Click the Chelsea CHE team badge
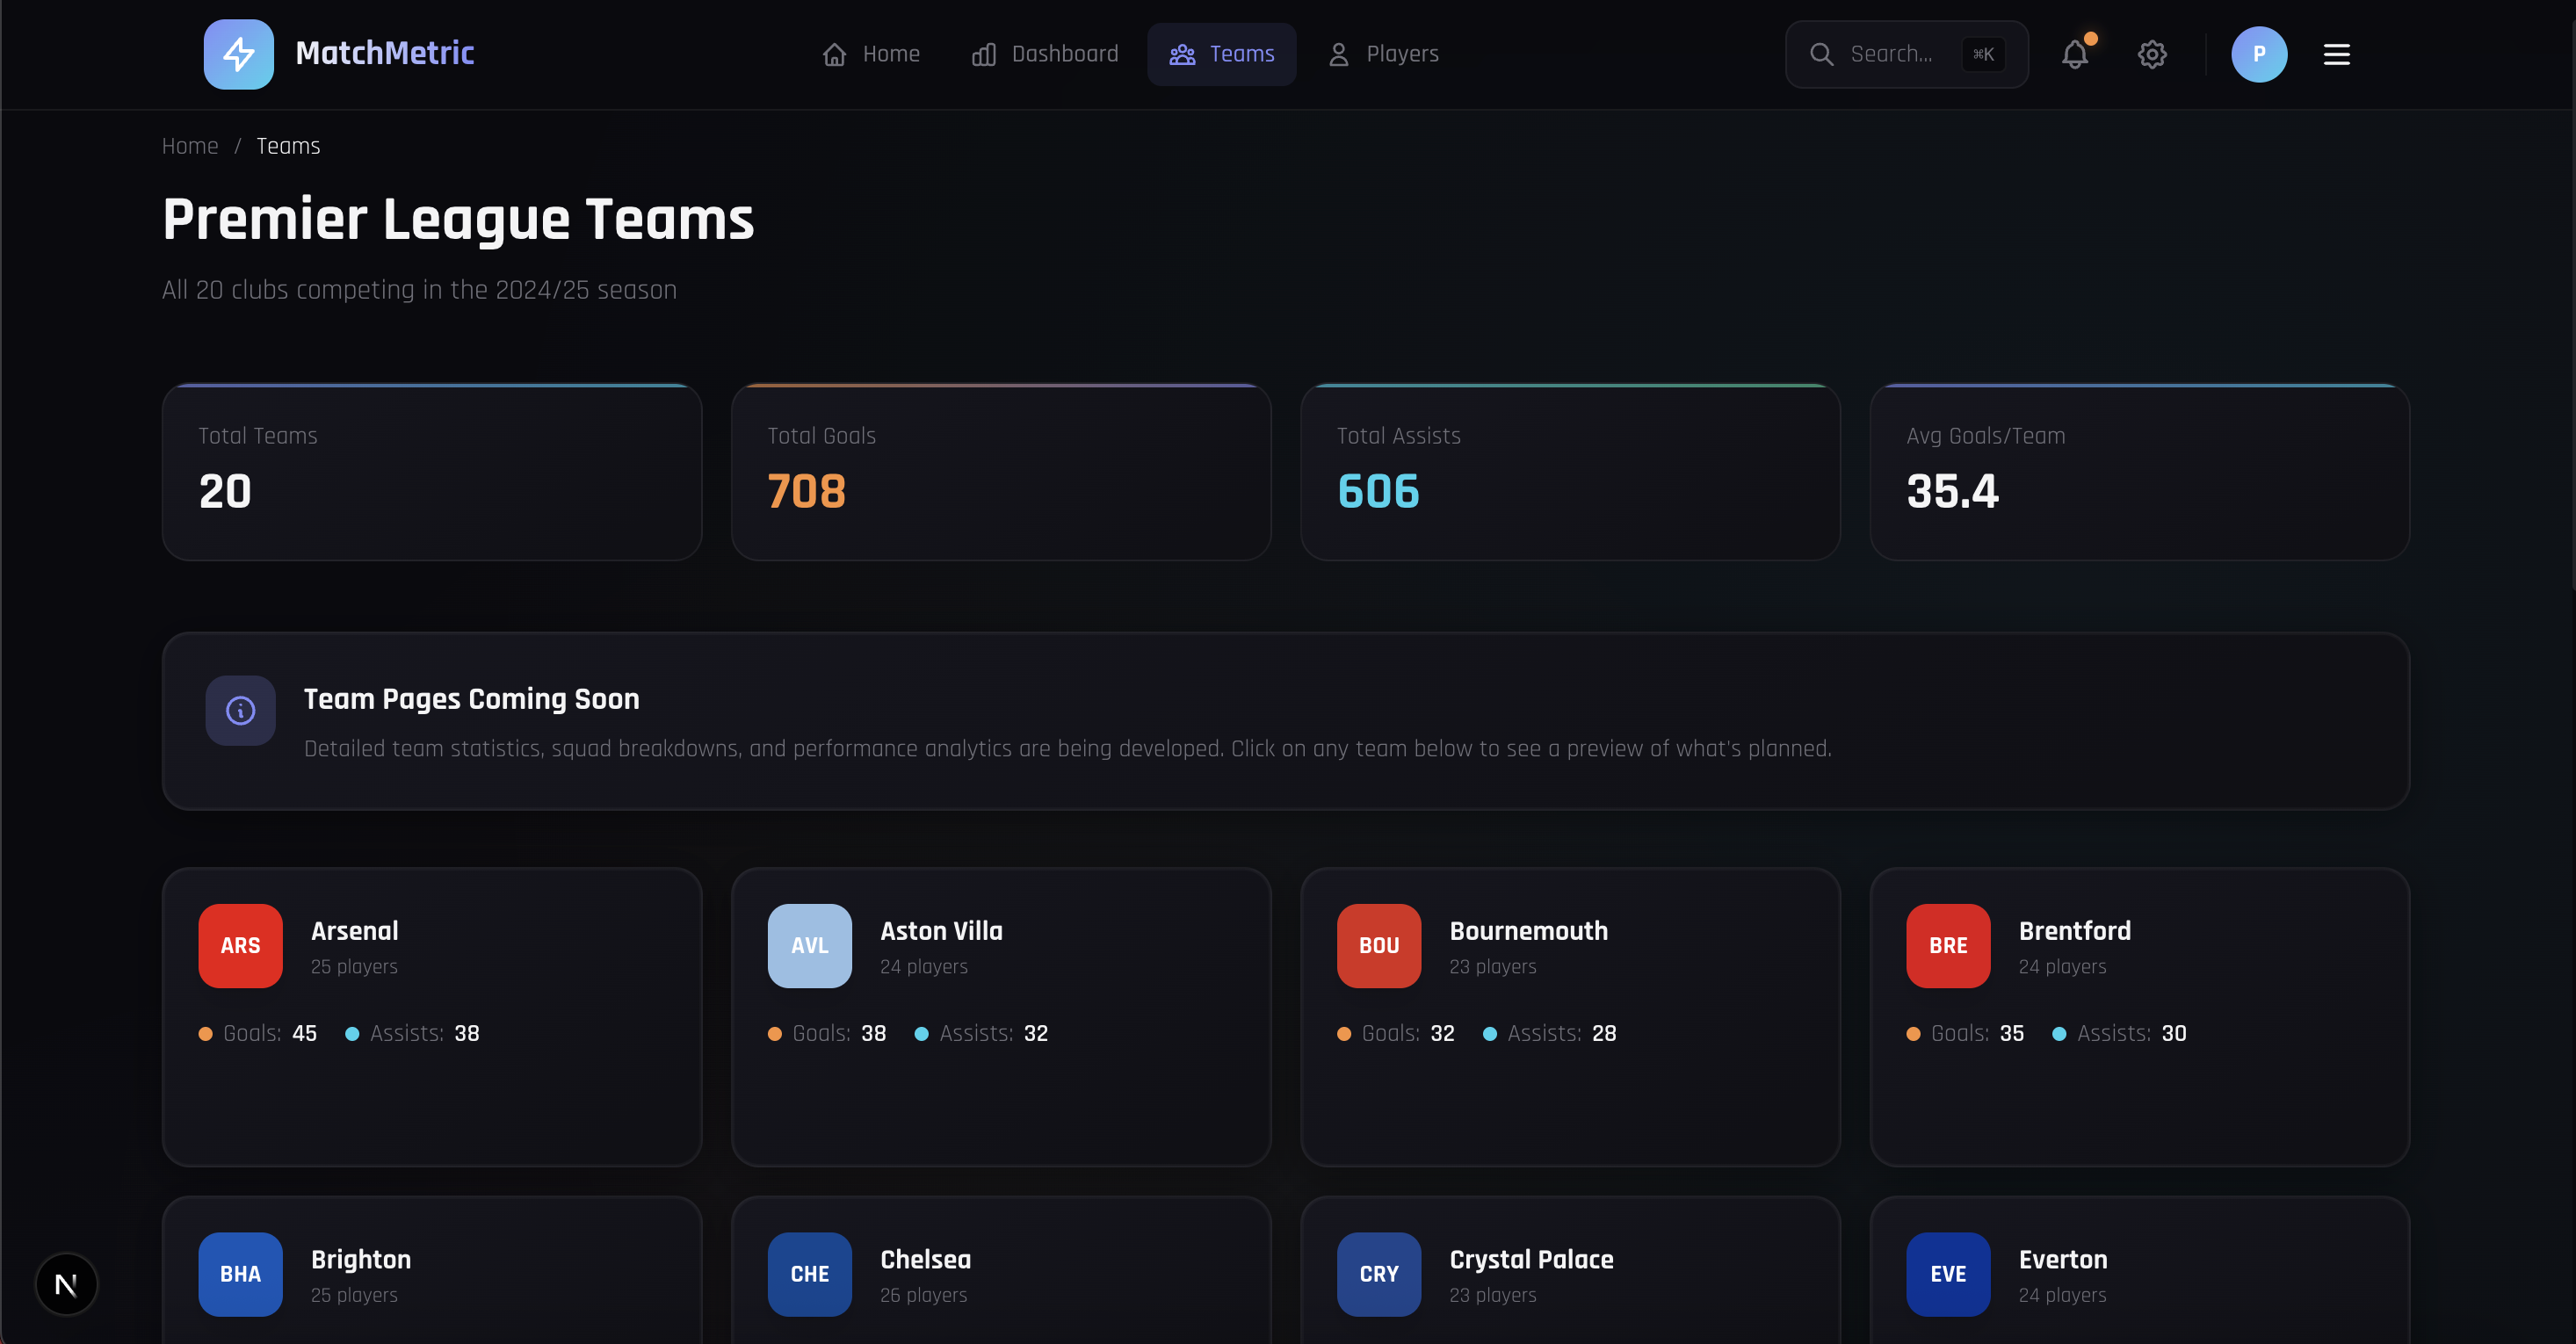Viewport: 2576px width, 1344px height. coord(808,1274)
